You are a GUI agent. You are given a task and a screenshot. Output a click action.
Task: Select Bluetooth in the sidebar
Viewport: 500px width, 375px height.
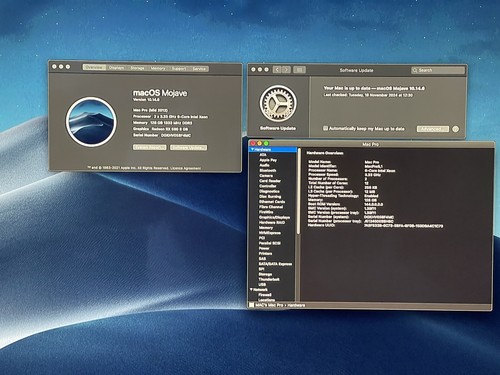[268, 170]
